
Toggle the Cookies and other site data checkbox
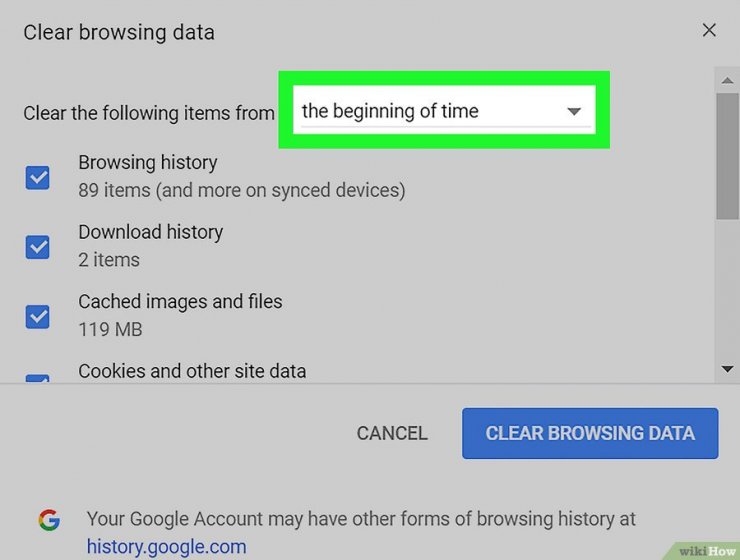[37, 378]
